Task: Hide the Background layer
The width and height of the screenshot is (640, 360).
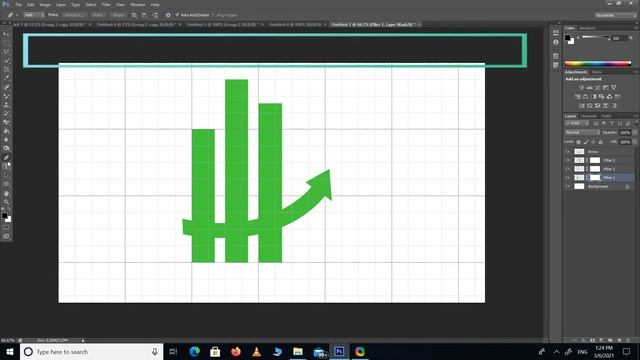Action: click(x=567, y=186)
